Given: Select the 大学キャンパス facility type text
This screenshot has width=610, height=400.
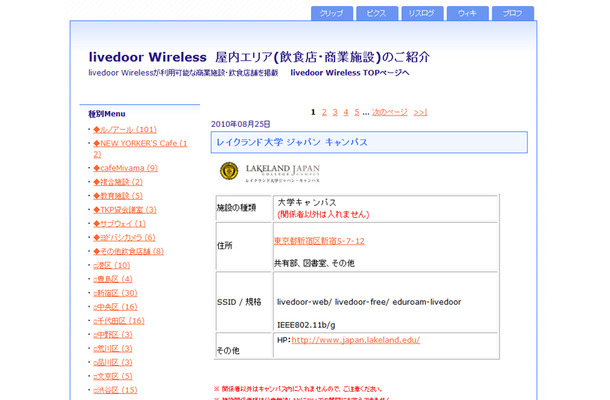Looking at the screenshot, I should (307, 202).
